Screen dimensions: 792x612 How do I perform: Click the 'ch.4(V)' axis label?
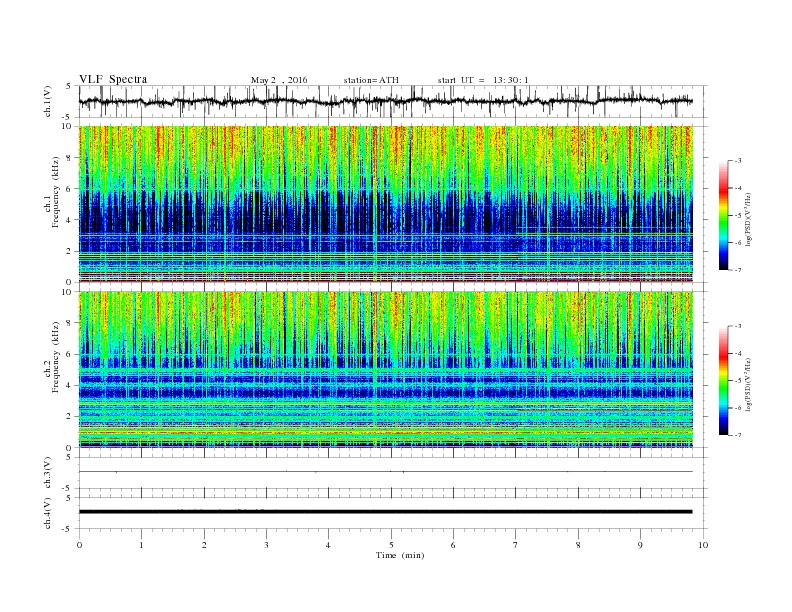pos(48,513)
